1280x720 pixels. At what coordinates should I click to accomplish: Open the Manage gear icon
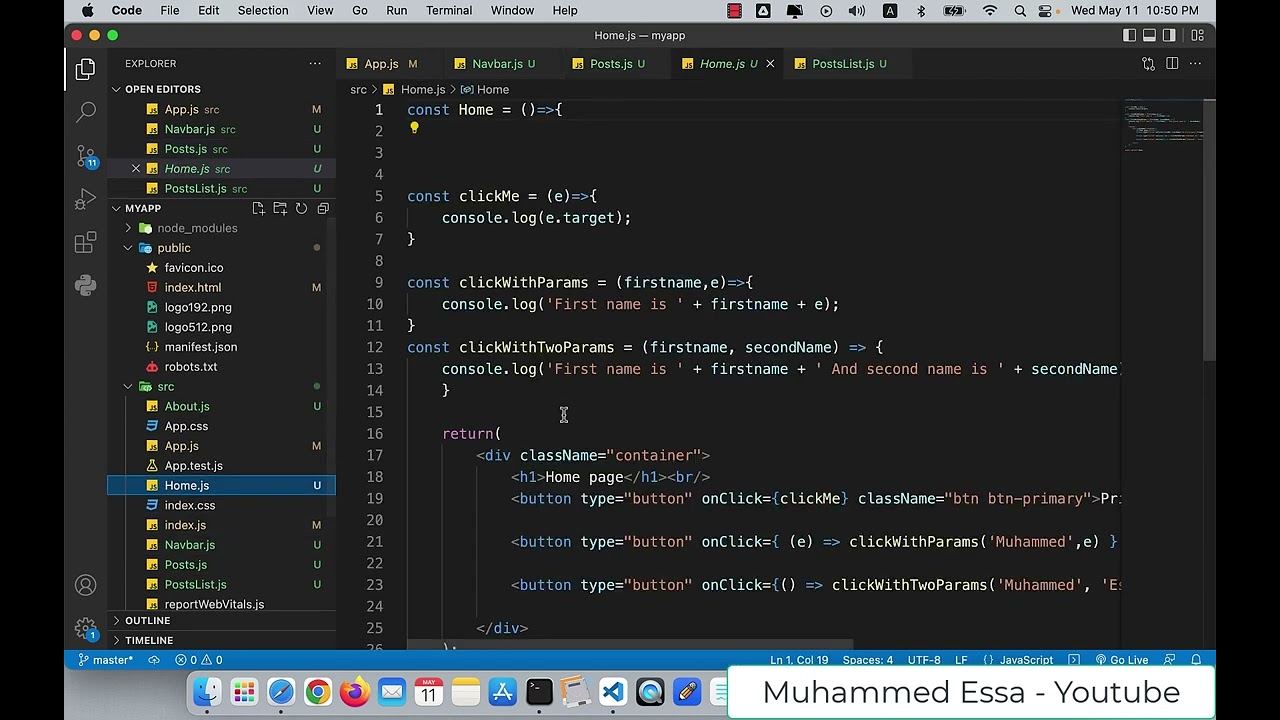click(x=86, y=628)
